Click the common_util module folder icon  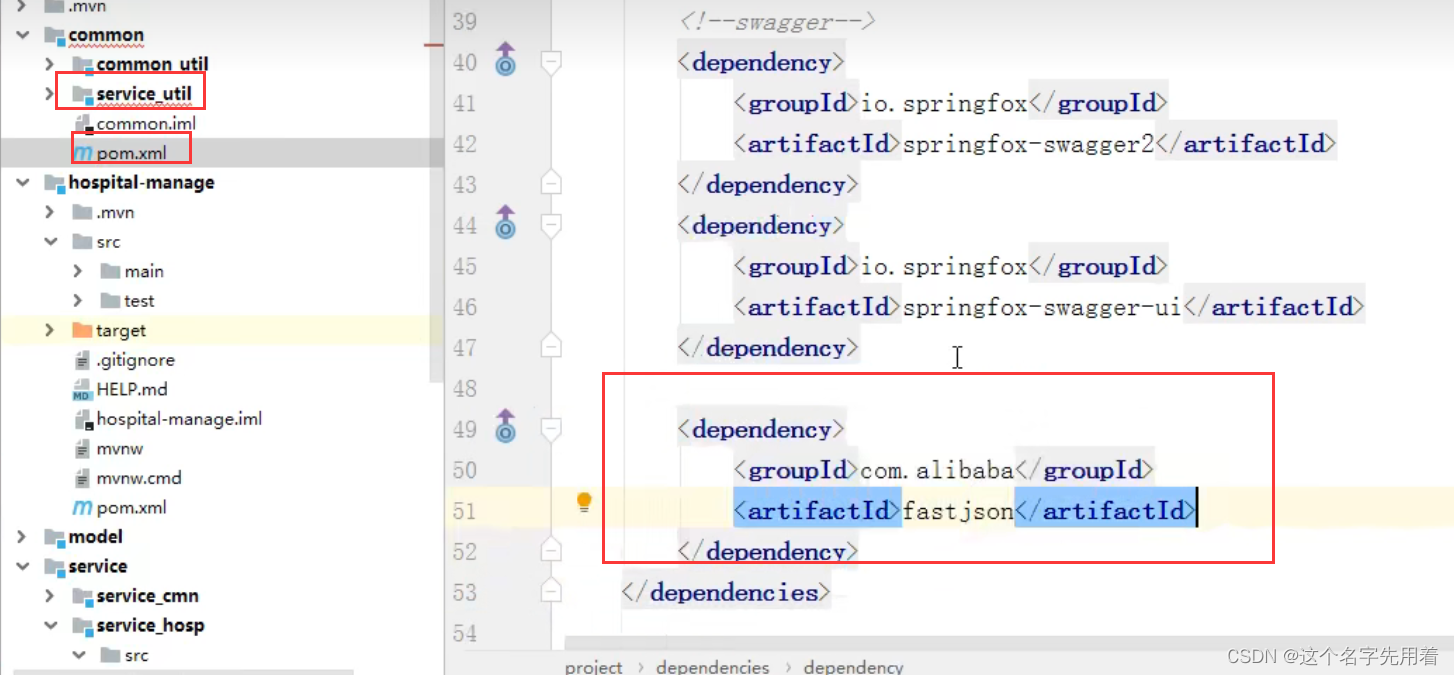[x=83, y=65]
